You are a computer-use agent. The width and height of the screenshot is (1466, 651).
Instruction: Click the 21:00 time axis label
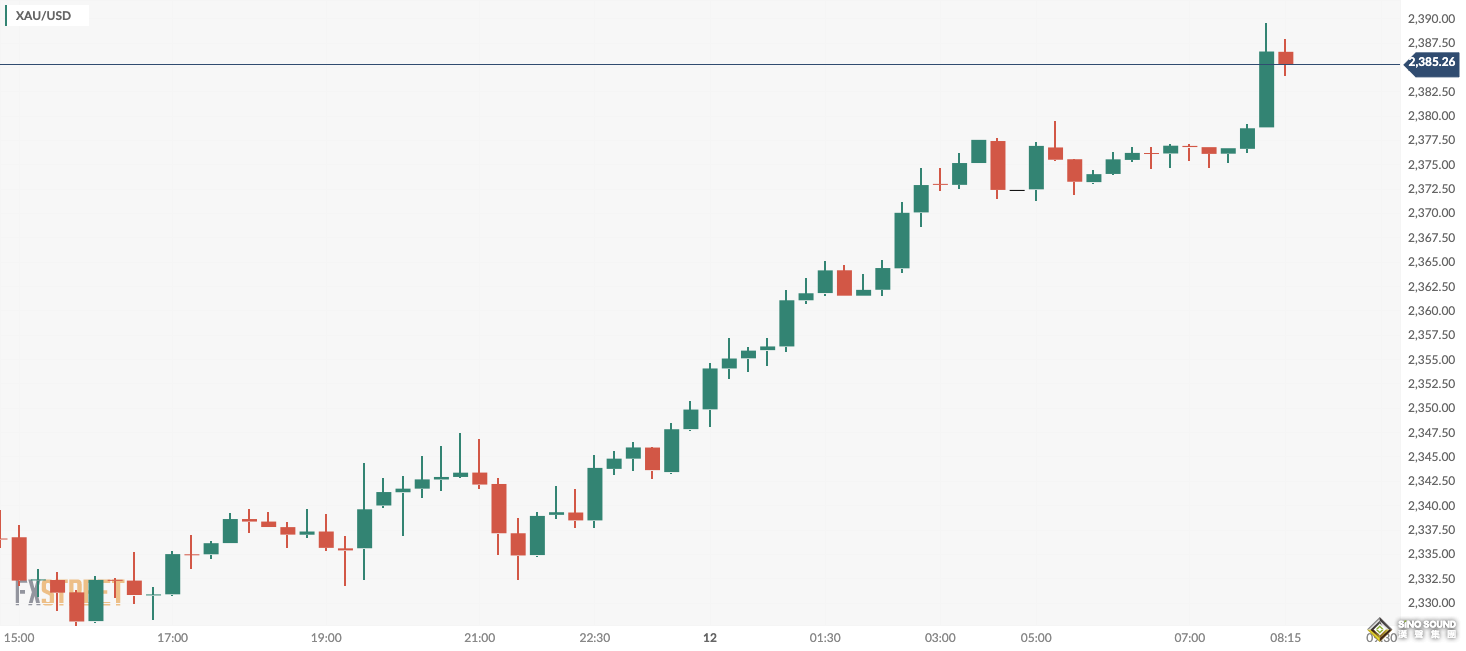pos(479,638)
